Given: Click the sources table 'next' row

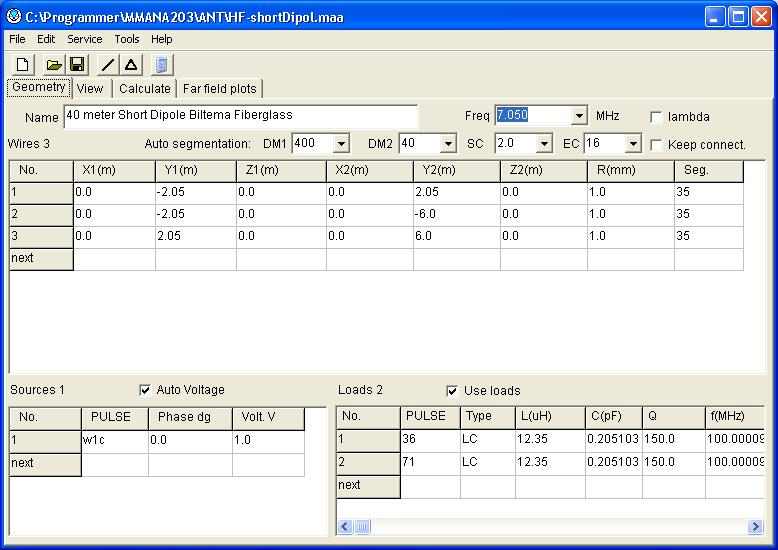Looking at the screenshot, I should click(46, 464).
